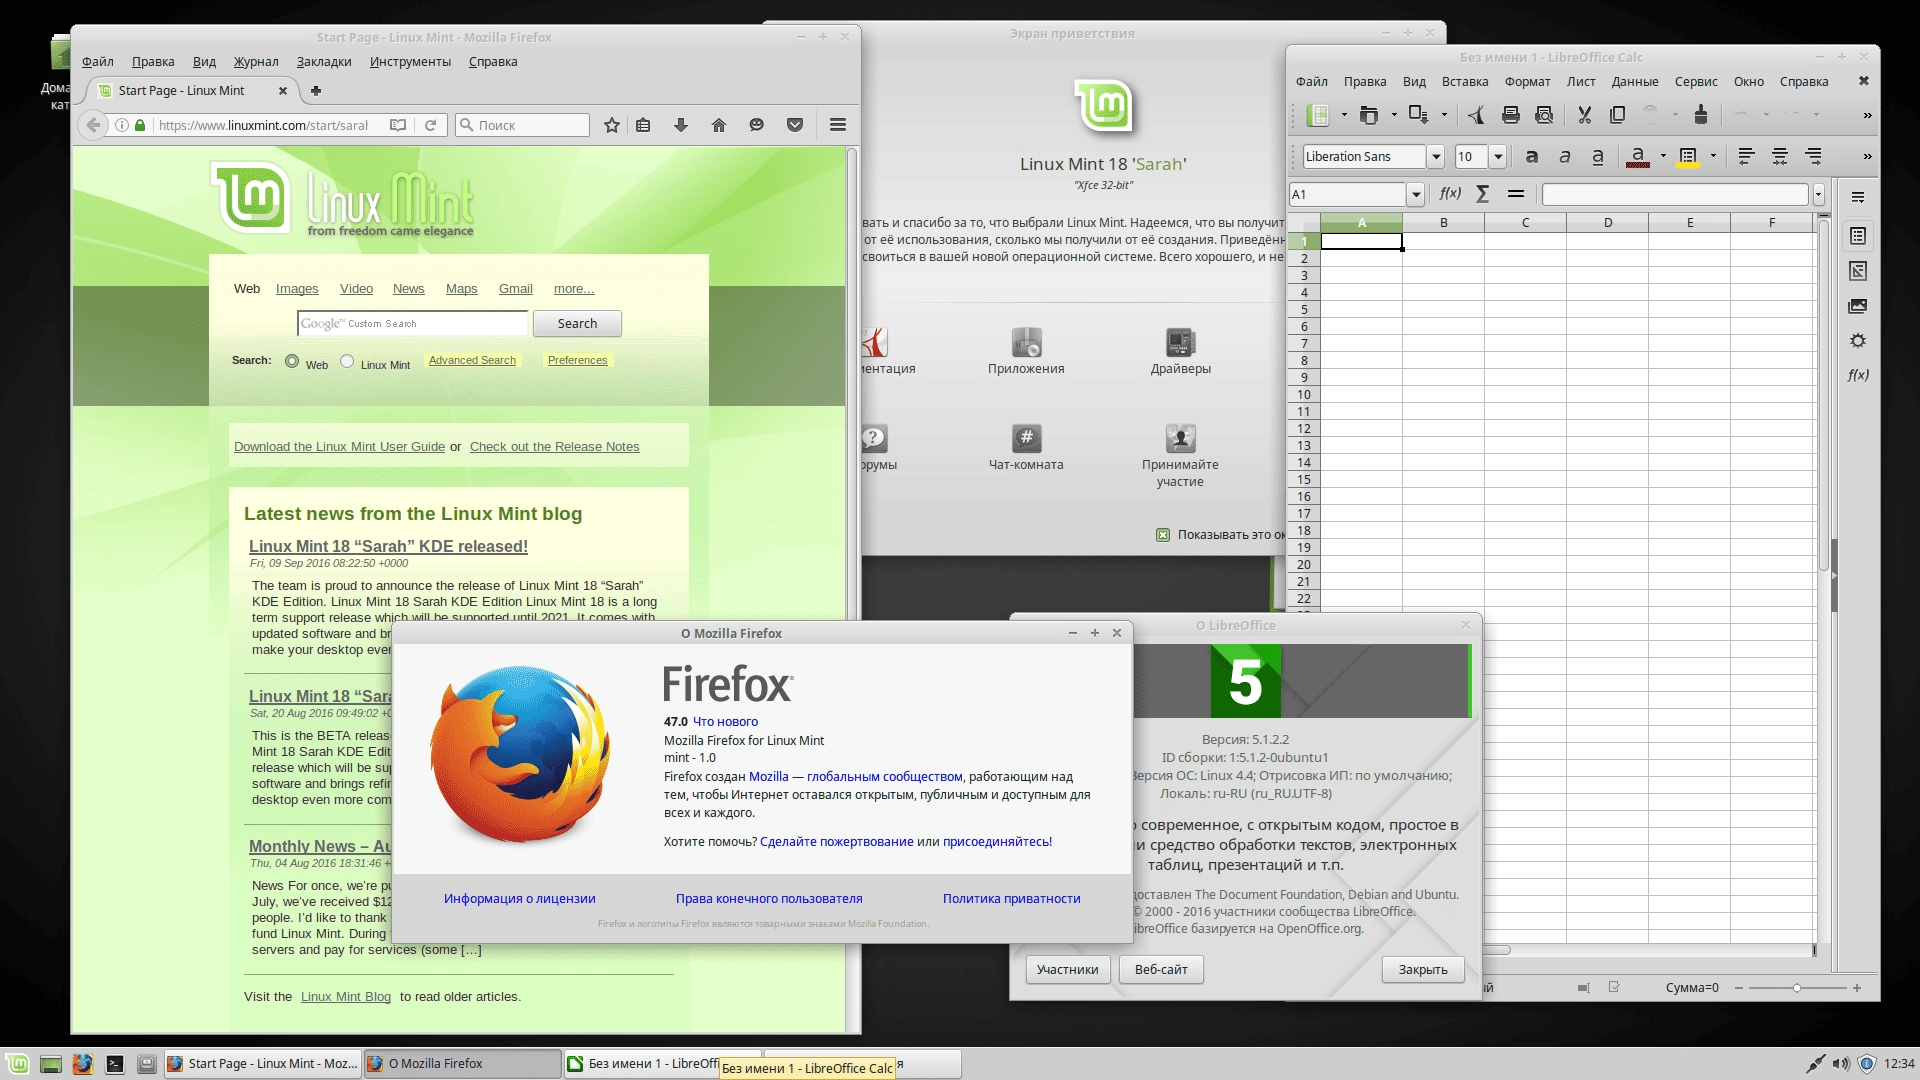Open the Что нового link in About Firefox

[725, 722]
